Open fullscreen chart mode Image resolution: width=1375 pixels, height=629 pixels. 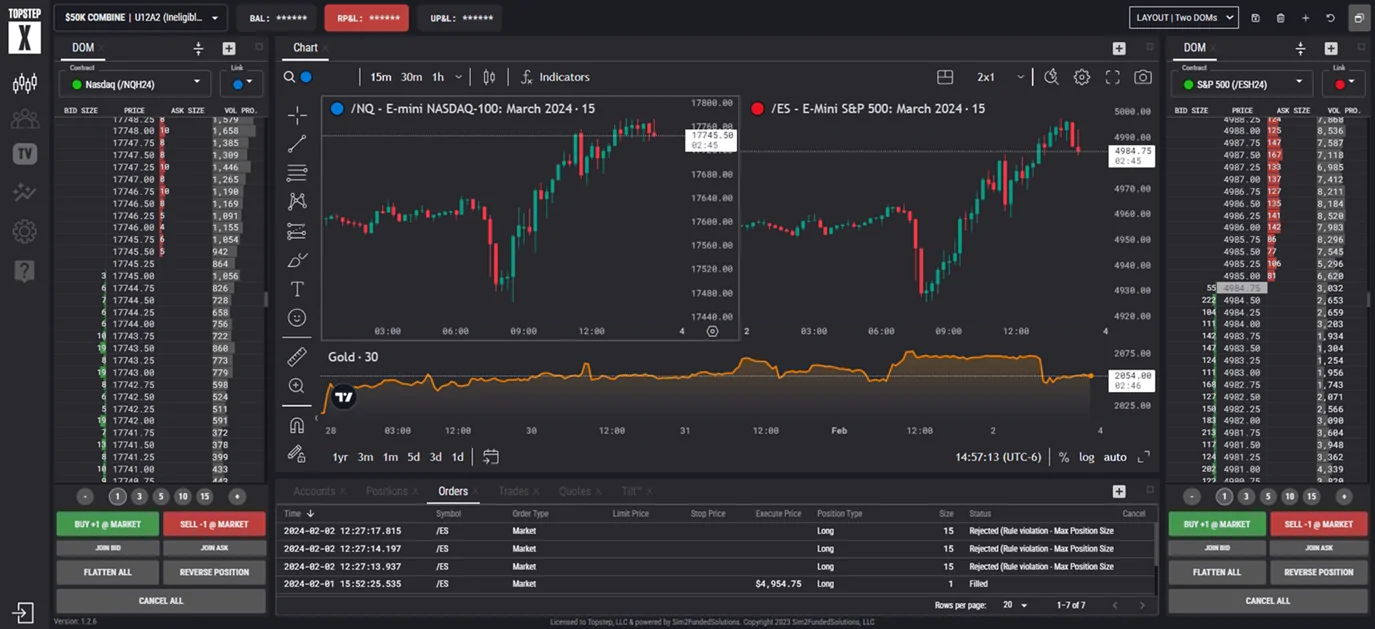[x=1112, y=77]
